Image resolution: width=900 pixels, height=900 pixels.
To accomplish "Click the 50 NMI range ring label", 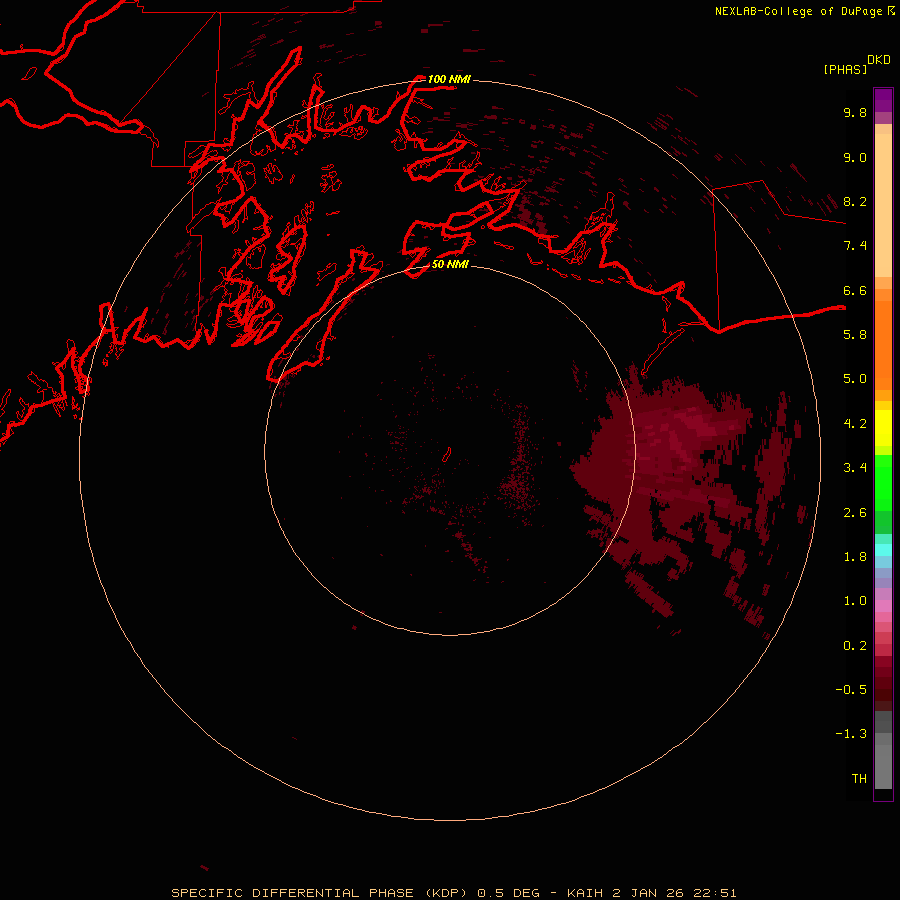I will pyautogui.click(x=450, y=265).
